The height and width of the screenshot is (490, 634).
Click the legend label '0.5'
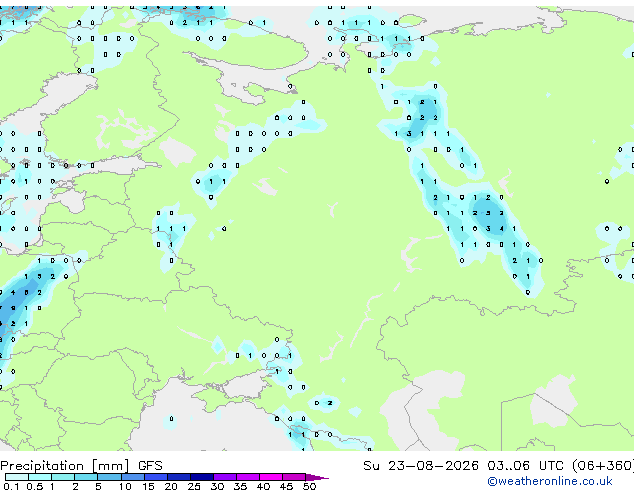click(x=35, y=486)
